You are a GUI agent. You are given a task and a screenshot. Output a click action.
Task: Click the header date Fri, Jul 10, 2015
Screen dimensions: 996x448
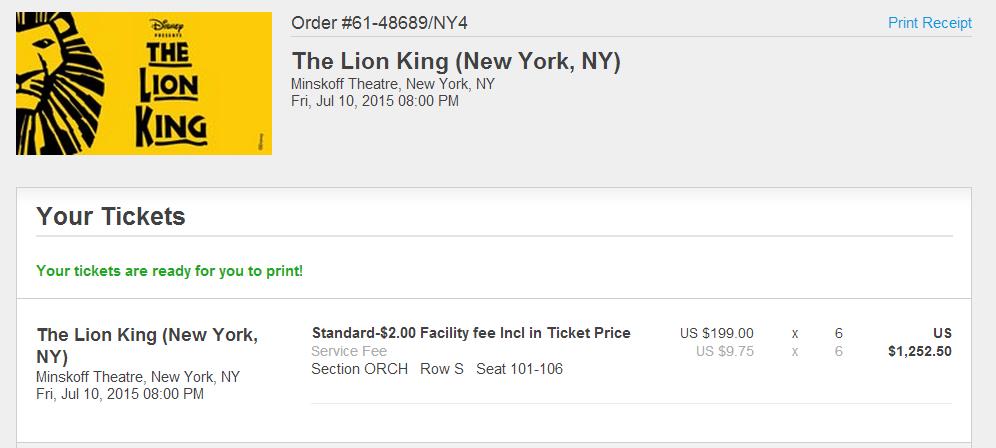375,101
